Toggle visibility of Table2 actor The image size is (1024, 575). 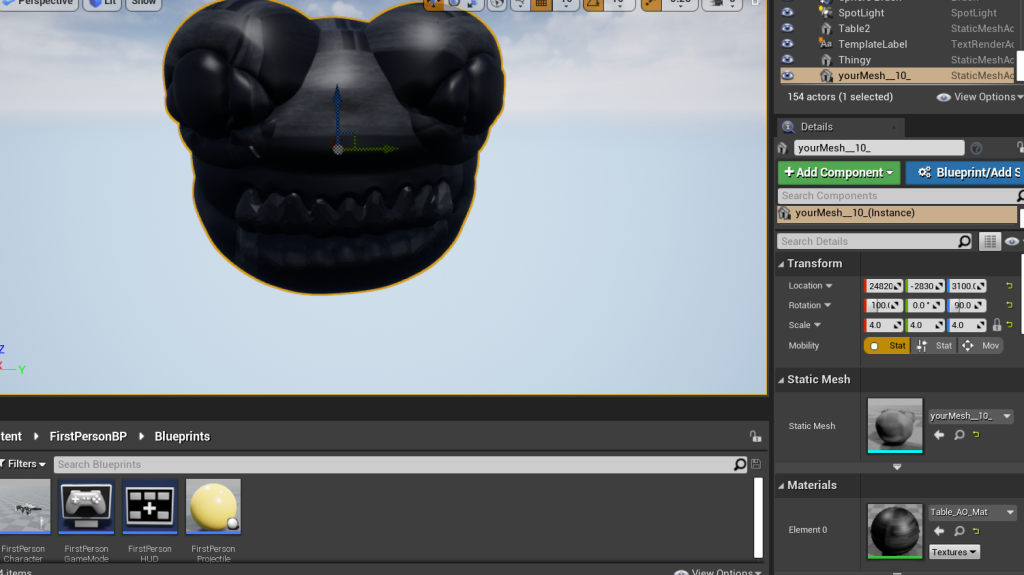[x=787, y=28]
